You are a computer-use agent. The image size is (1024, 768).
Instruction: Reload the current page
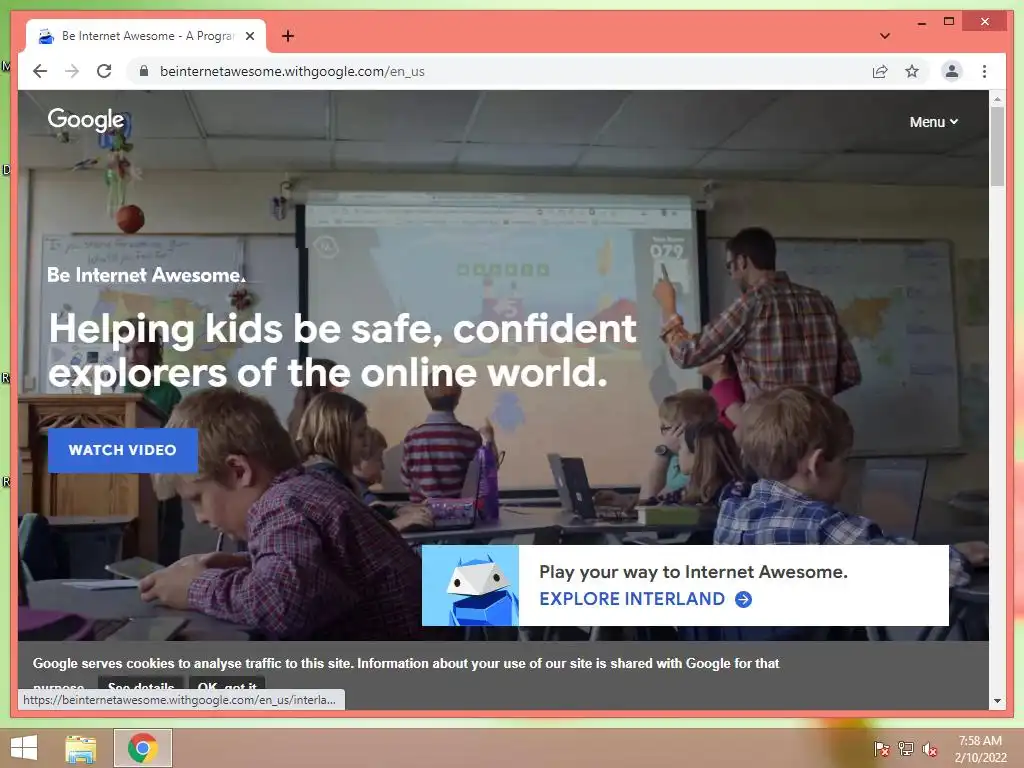click(x=104, y=71)
